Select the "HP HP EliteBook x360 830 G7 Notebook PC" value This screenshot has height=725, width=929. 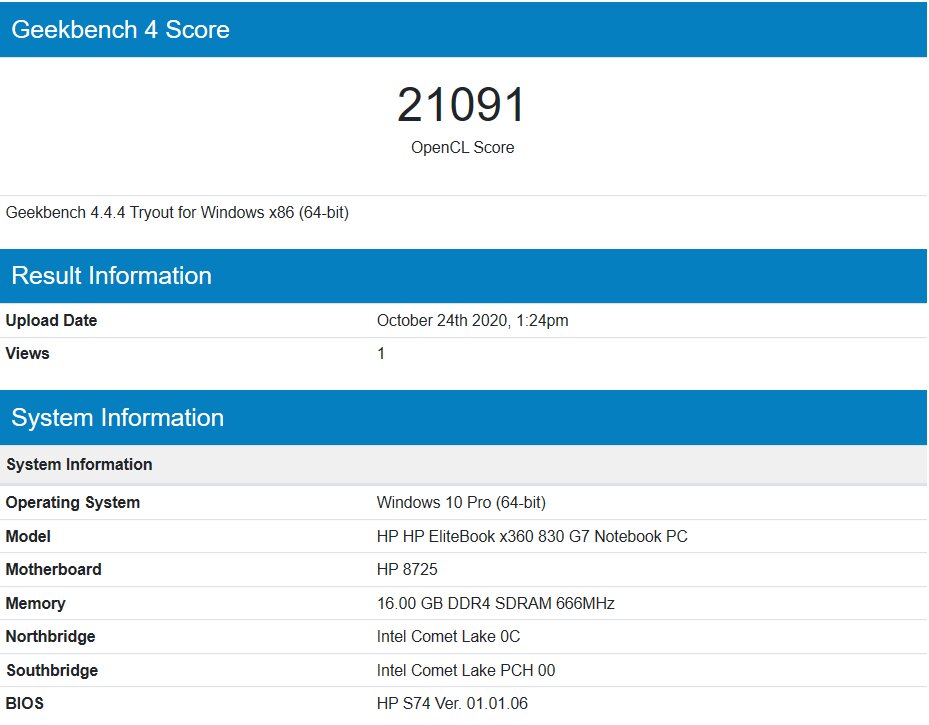pos(532,537)
